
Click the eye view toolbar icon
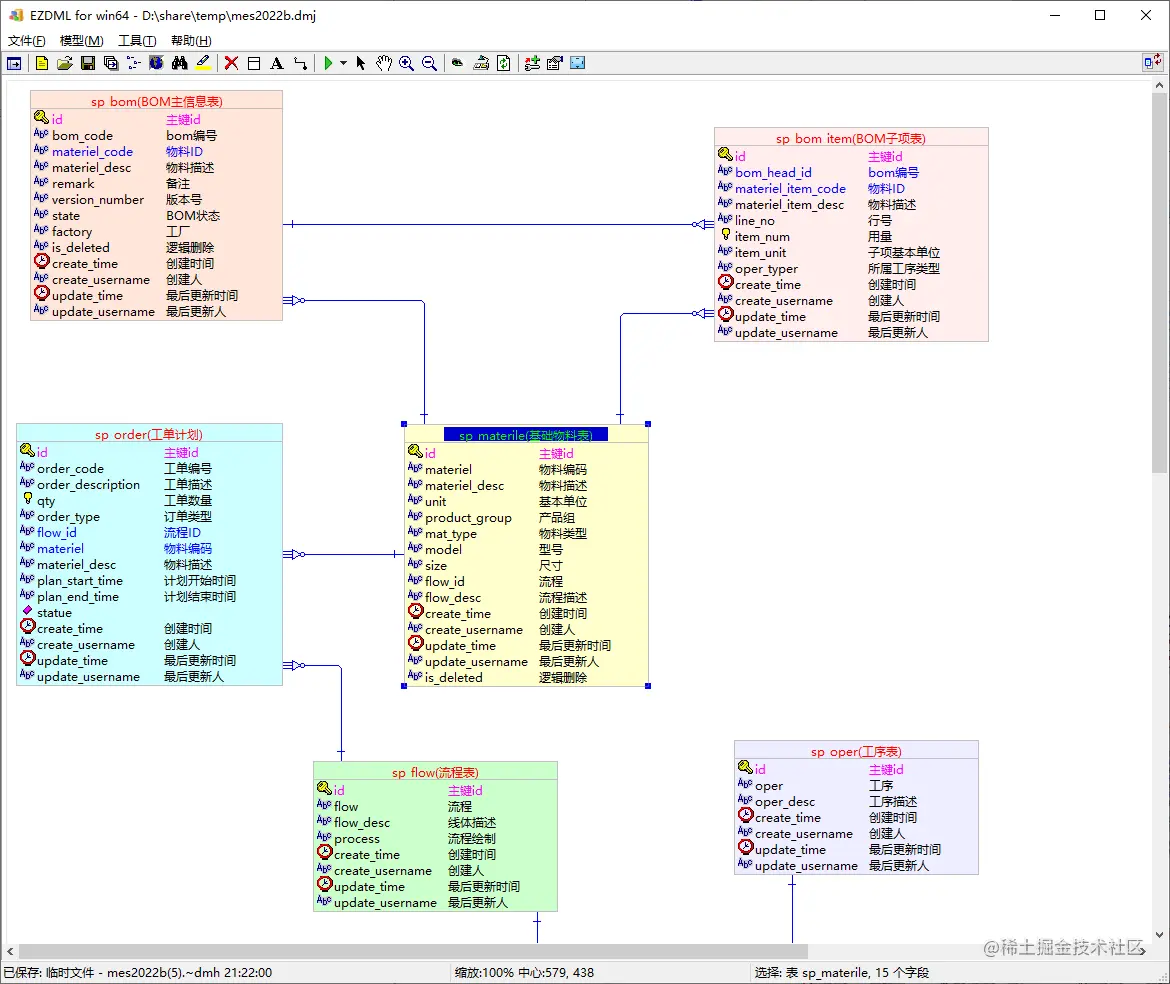[x=457, y=63]
